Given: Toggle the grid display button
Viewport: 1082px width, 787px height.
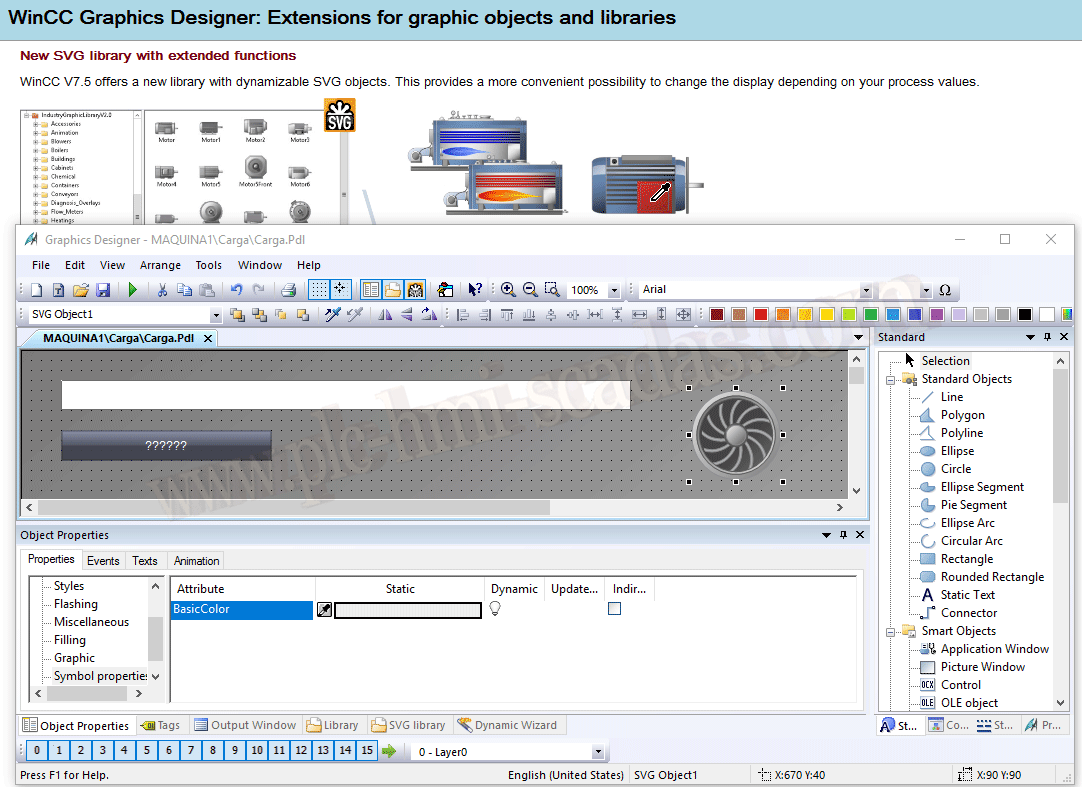Looking at the screenshot, I should click(x=318, y=290).
